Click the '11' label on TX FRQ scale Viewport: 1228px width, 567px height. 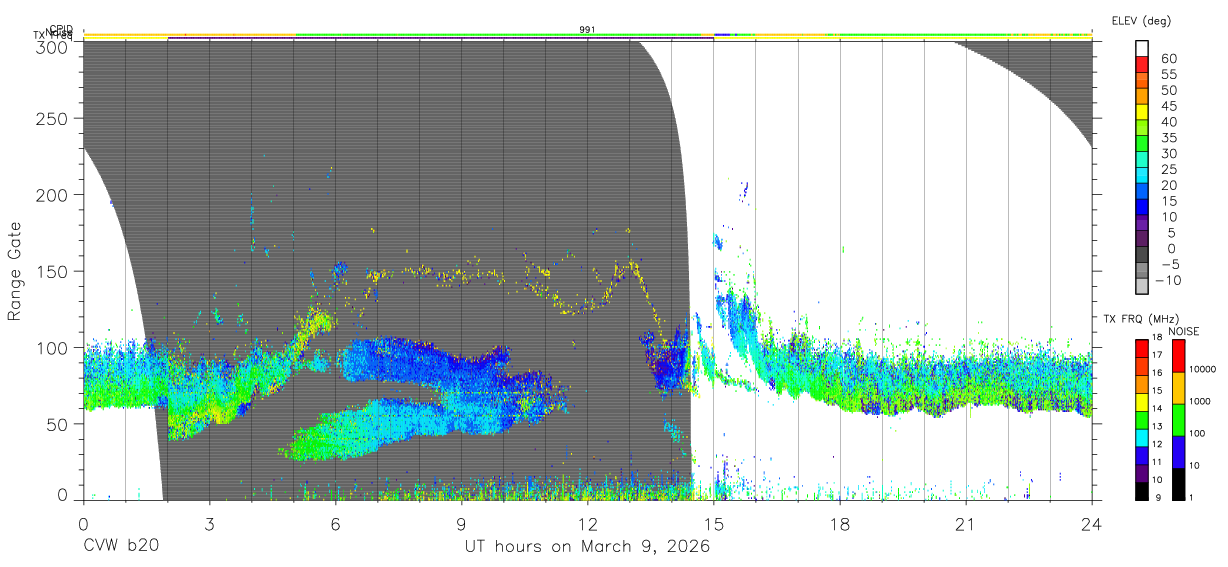[1156, 463]
